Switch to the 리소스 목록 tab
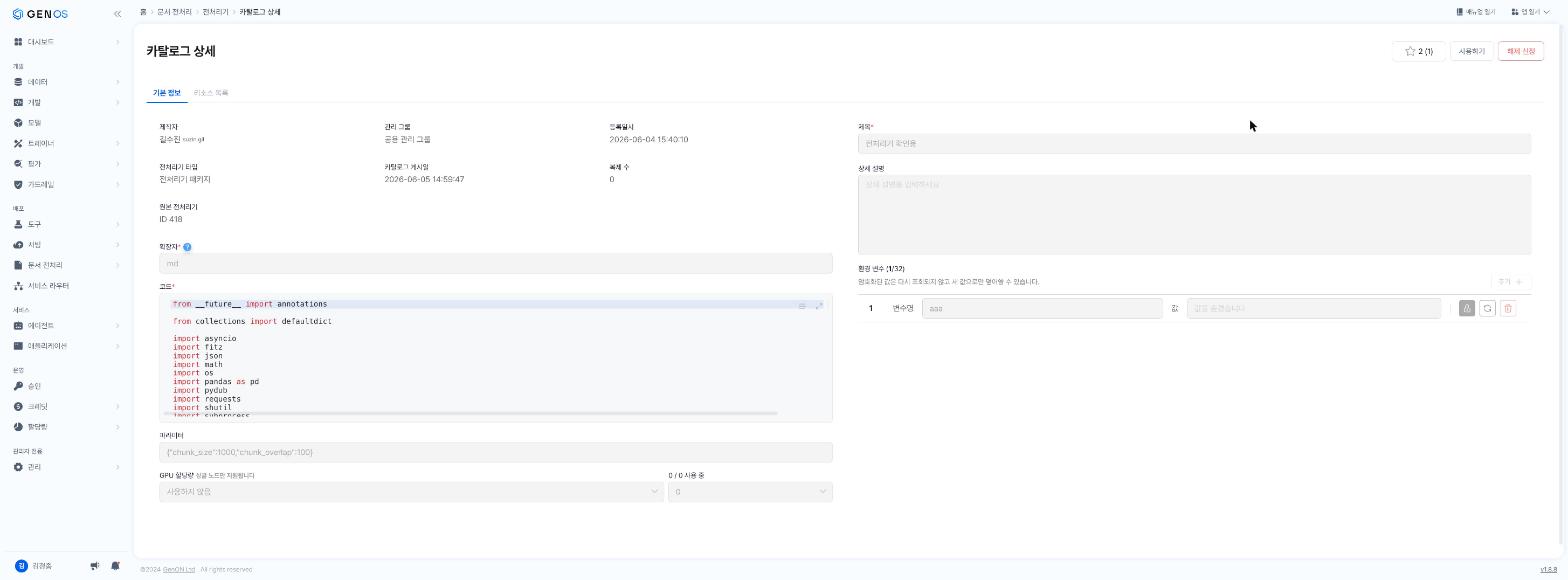 211,93
